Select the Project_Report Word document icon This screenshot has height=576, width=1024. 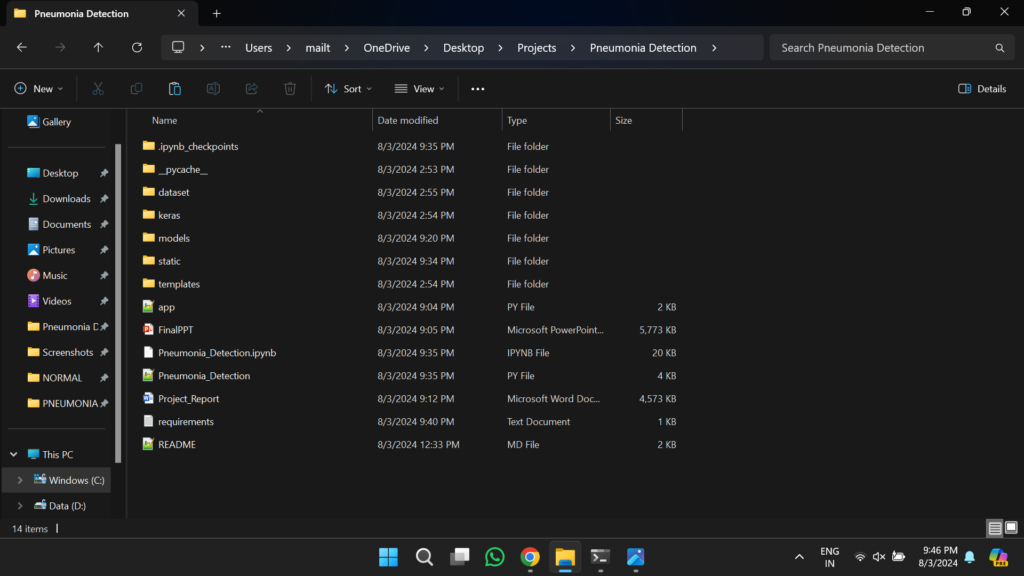[149, 399]
